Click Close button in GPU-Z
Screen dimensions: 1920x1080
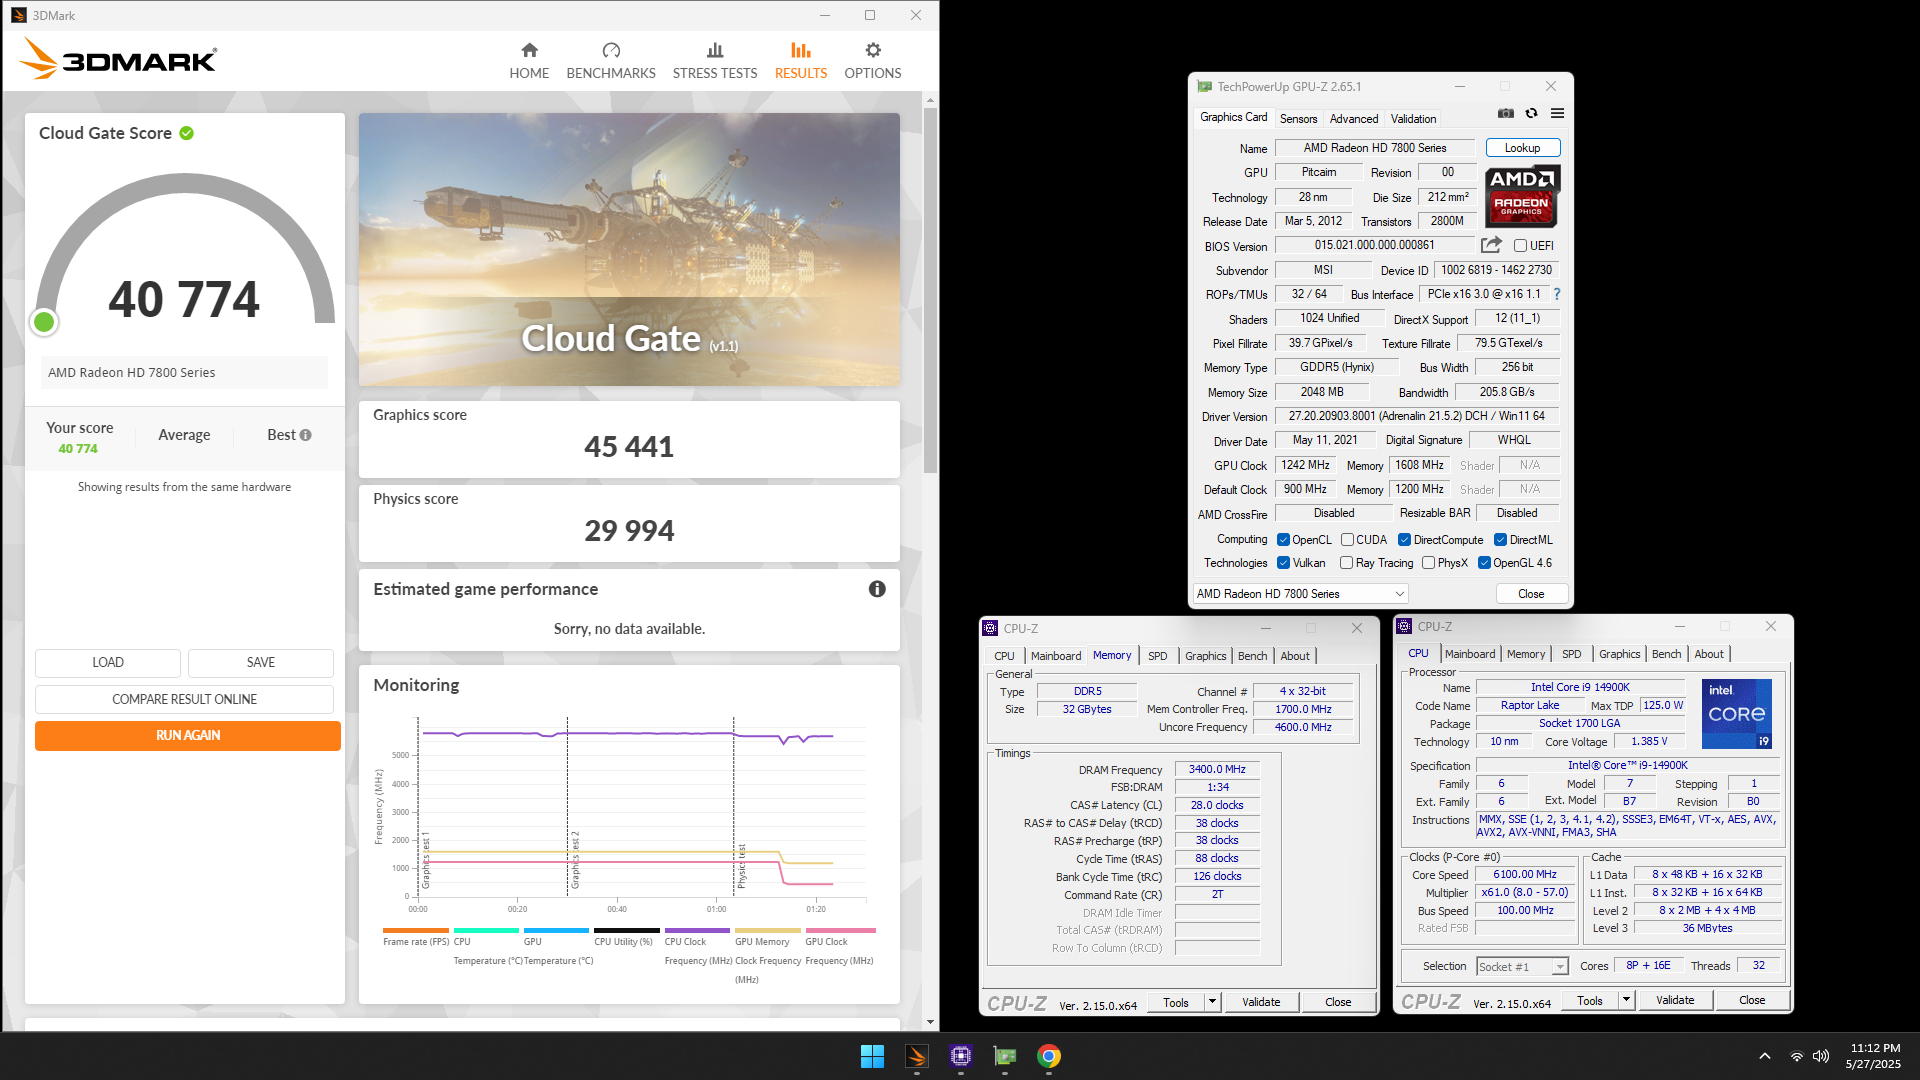coord(1531,594)
